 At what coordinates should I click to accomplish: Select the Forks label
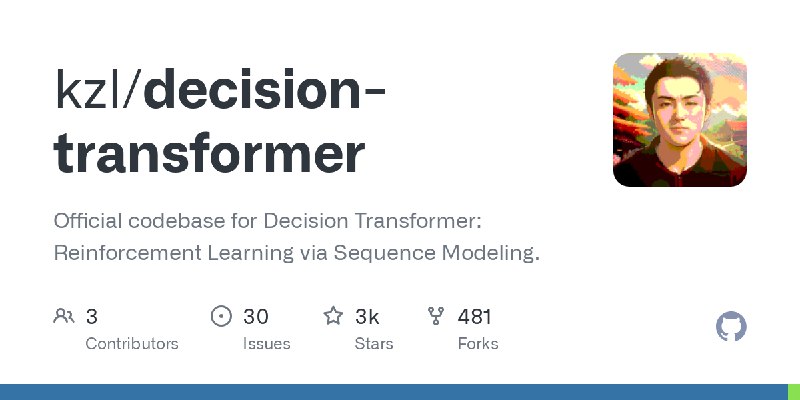478,344
